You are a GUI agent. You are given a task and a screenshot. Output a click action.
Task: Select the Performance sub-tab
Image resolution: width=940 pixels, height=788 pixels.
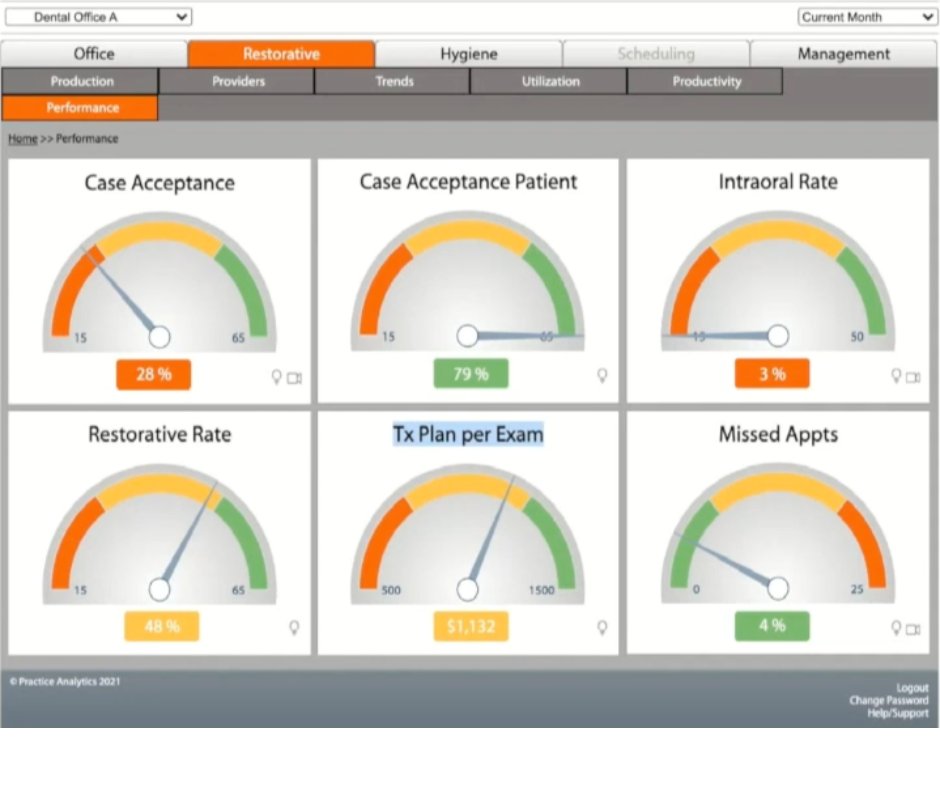[80, 108]
